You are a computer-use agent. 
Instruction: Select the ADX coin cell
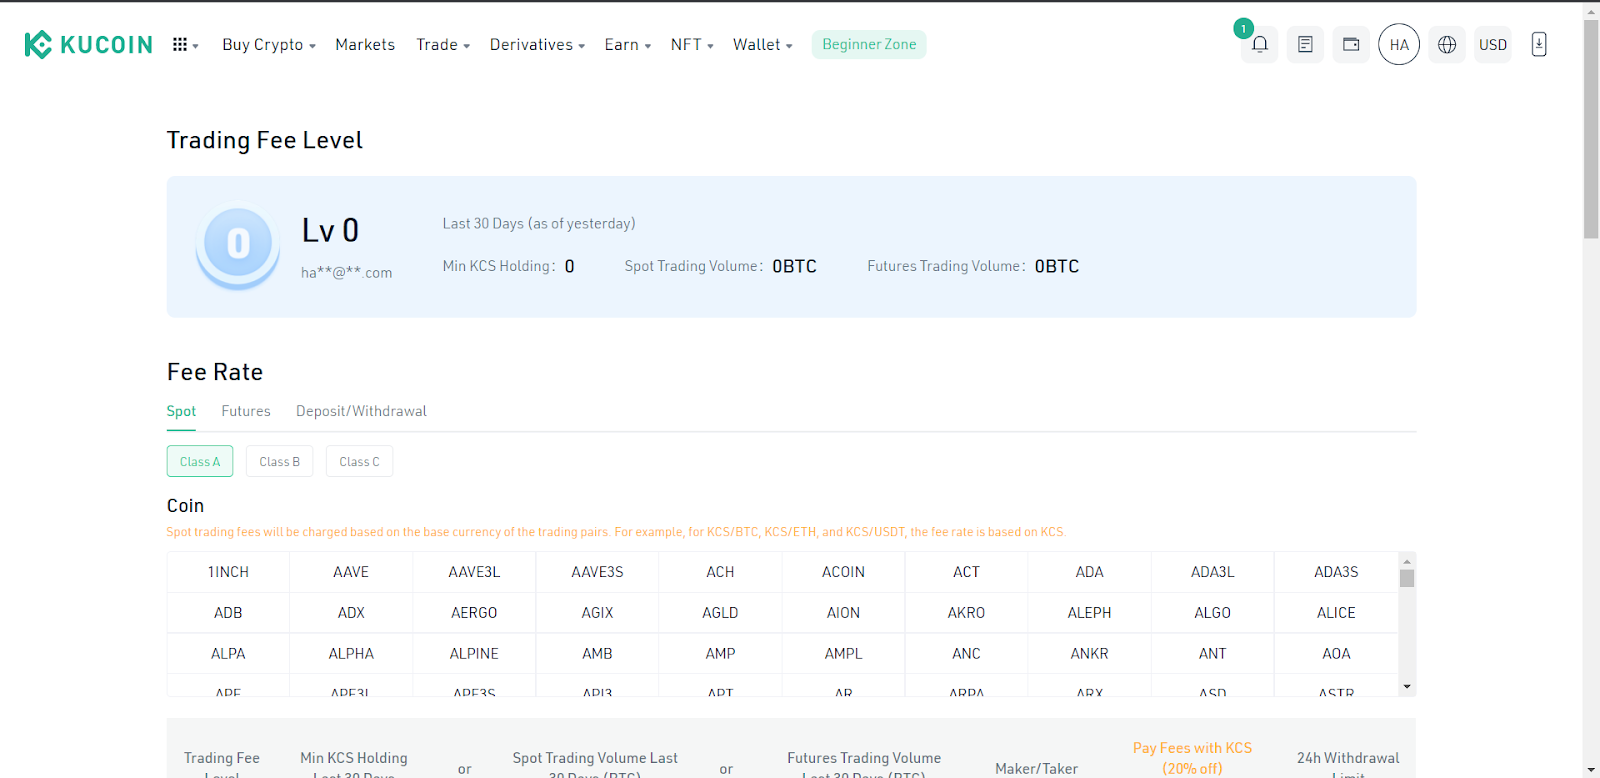pyautogui.click(x=351, y=613)
